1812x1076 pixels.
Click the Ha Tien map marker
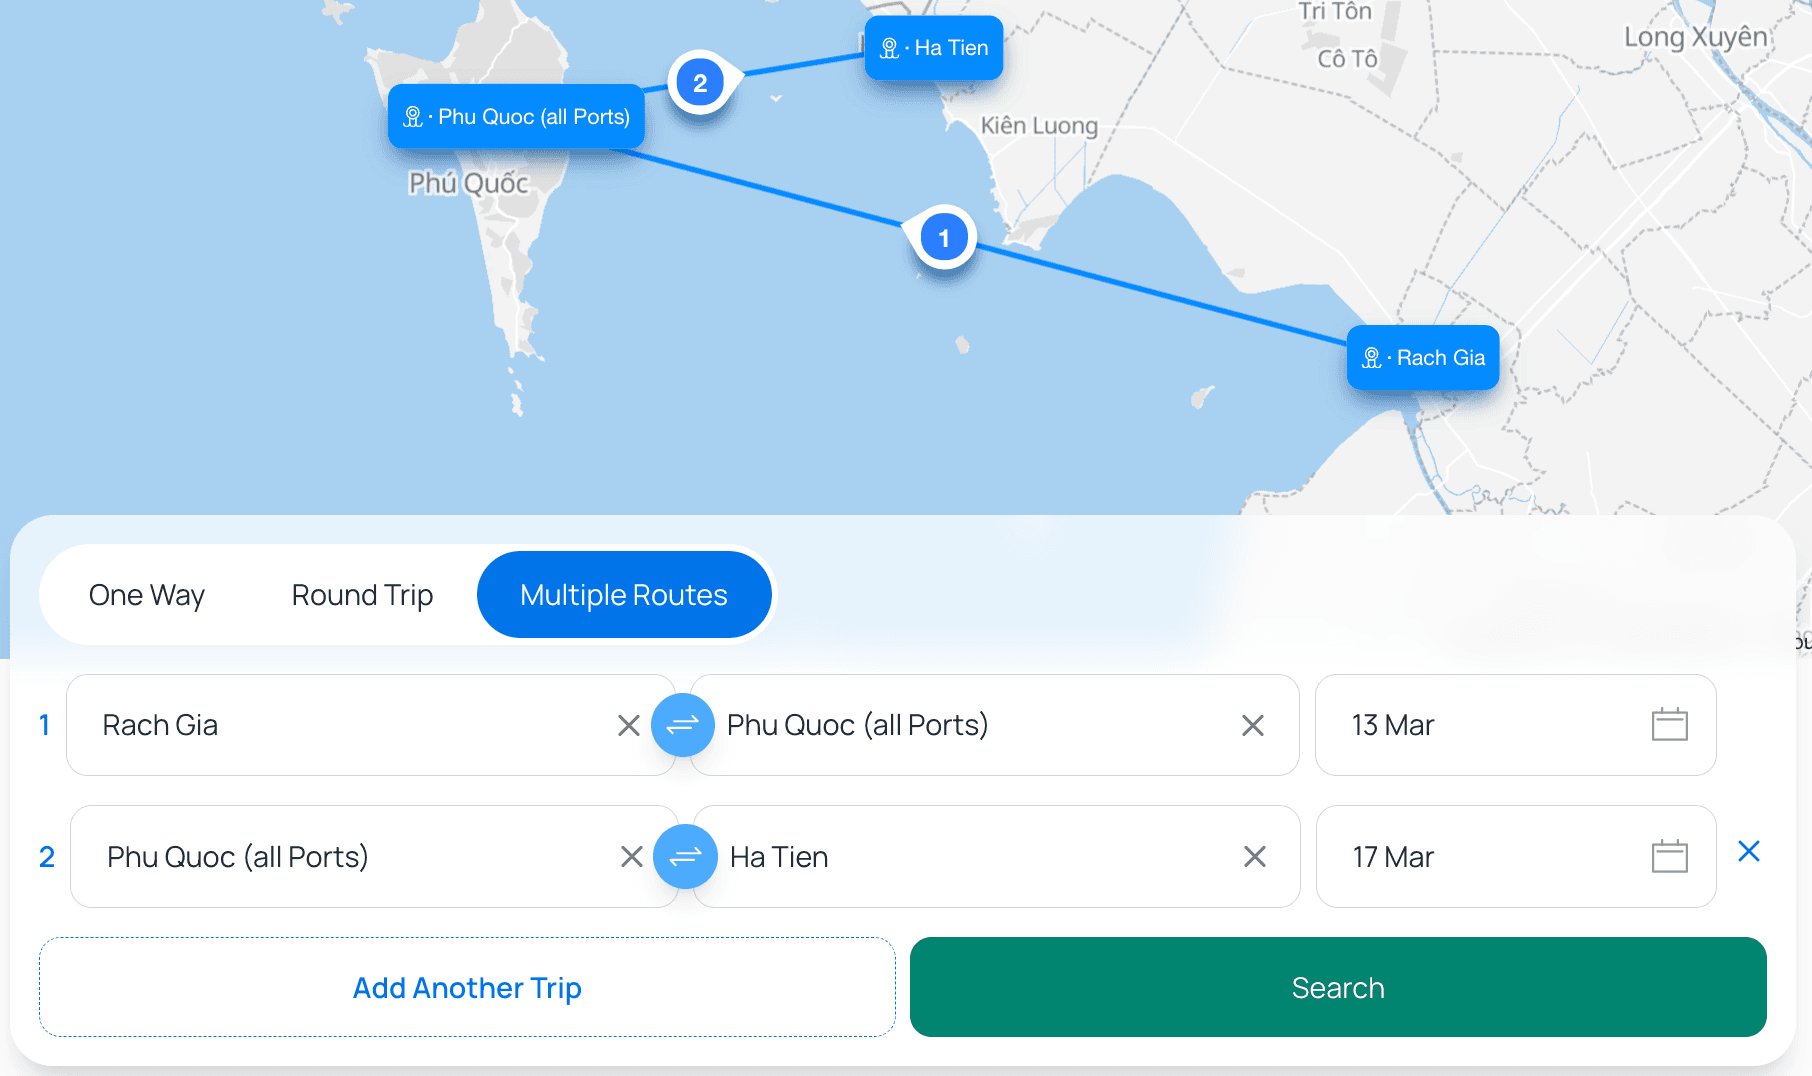point(932,47)
